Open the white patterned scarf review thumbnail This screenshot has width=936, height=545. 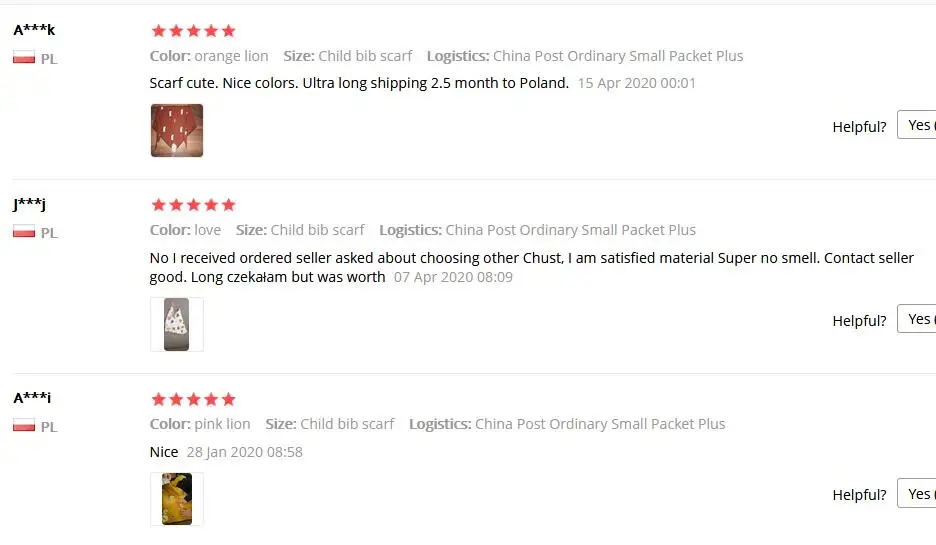click(177, 324)
